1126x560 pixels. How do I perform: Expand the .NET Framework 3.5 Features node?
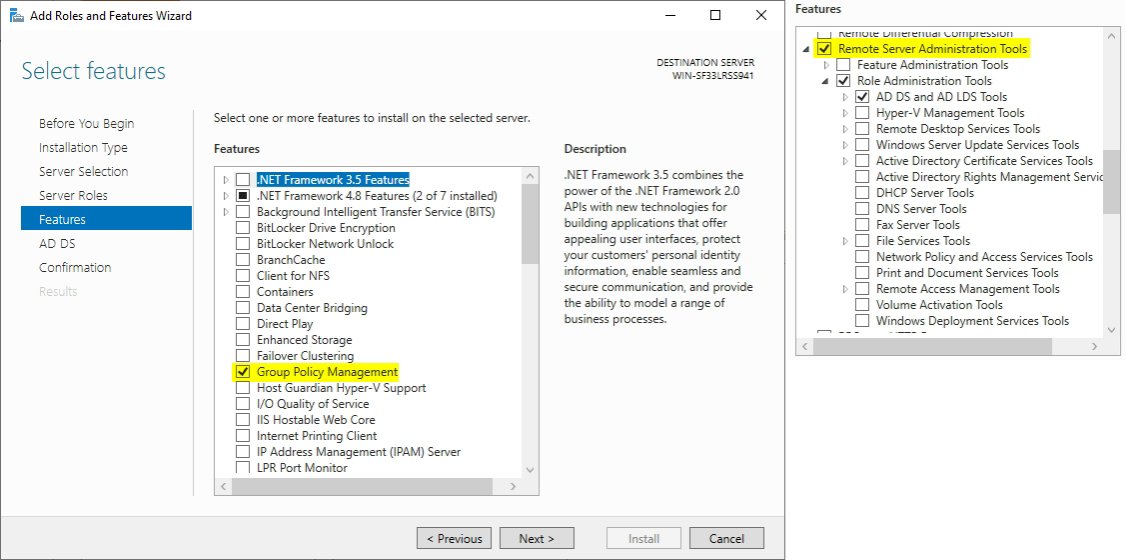click(x=226, y=180)
